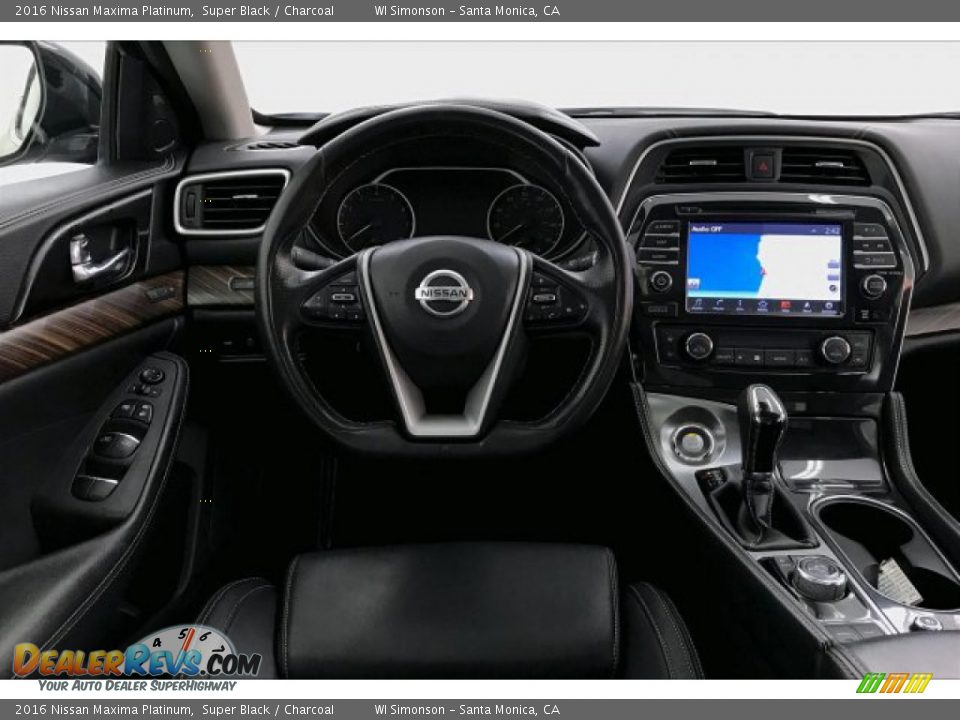Click the right climate control knob below the screen

click(836, 350)
